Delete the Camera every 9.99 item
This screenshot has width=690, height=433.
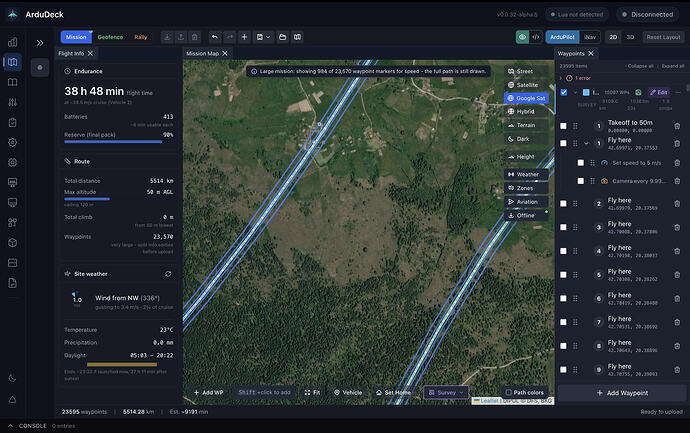(677, 181)
